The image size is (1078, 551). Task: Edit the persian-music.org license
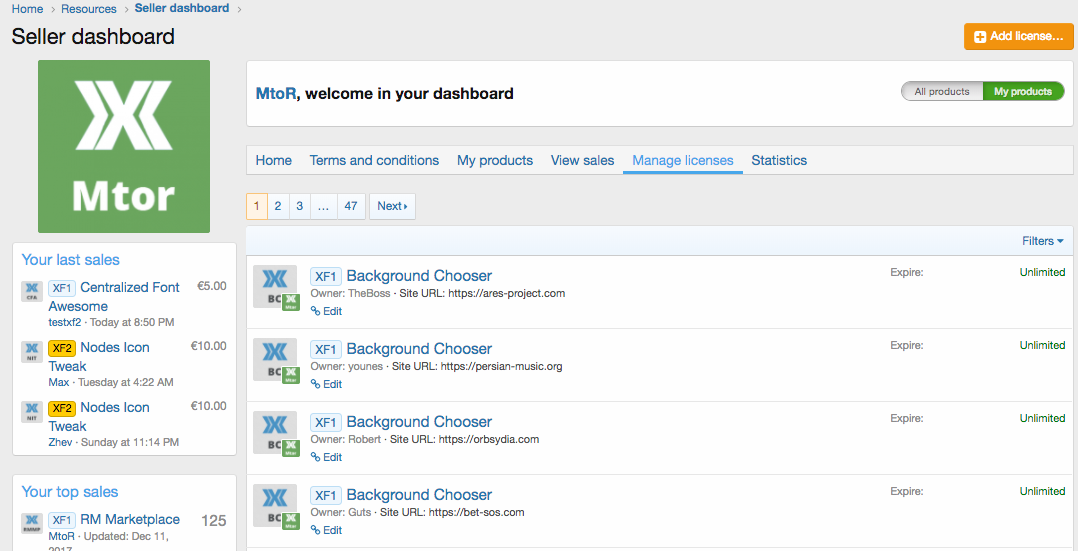[327, 384]
